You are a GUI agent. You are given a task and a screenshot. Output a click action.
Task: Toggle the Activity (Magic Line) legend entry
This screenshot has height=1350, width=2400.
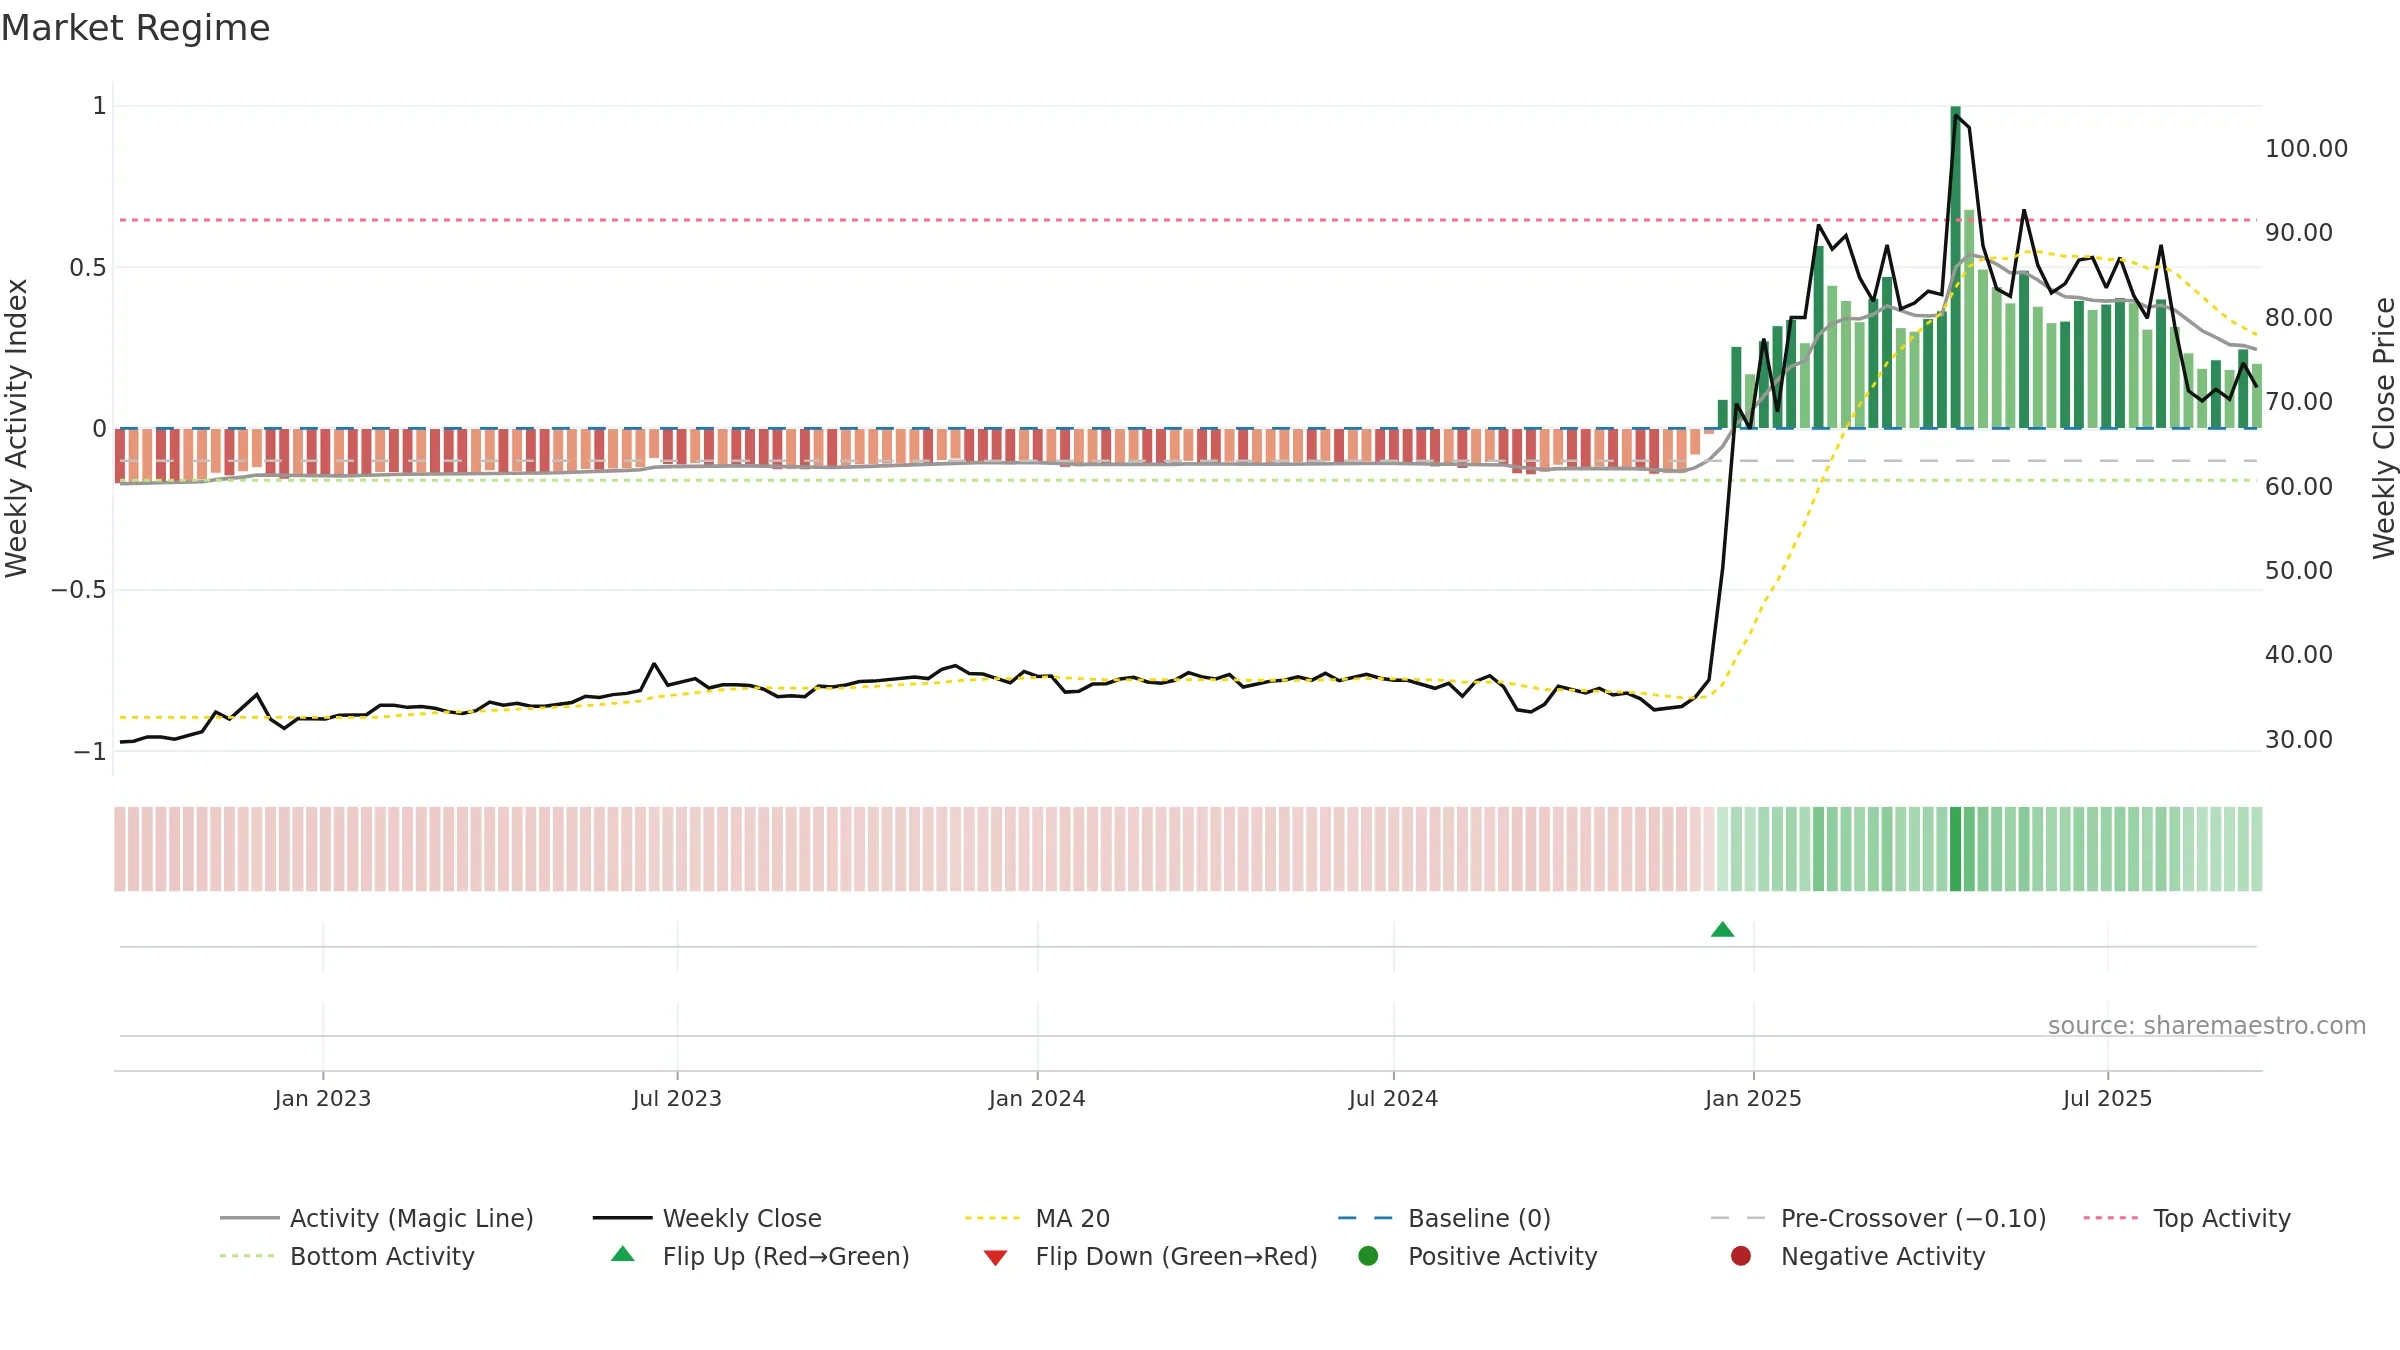click(x=377, y=1218)
